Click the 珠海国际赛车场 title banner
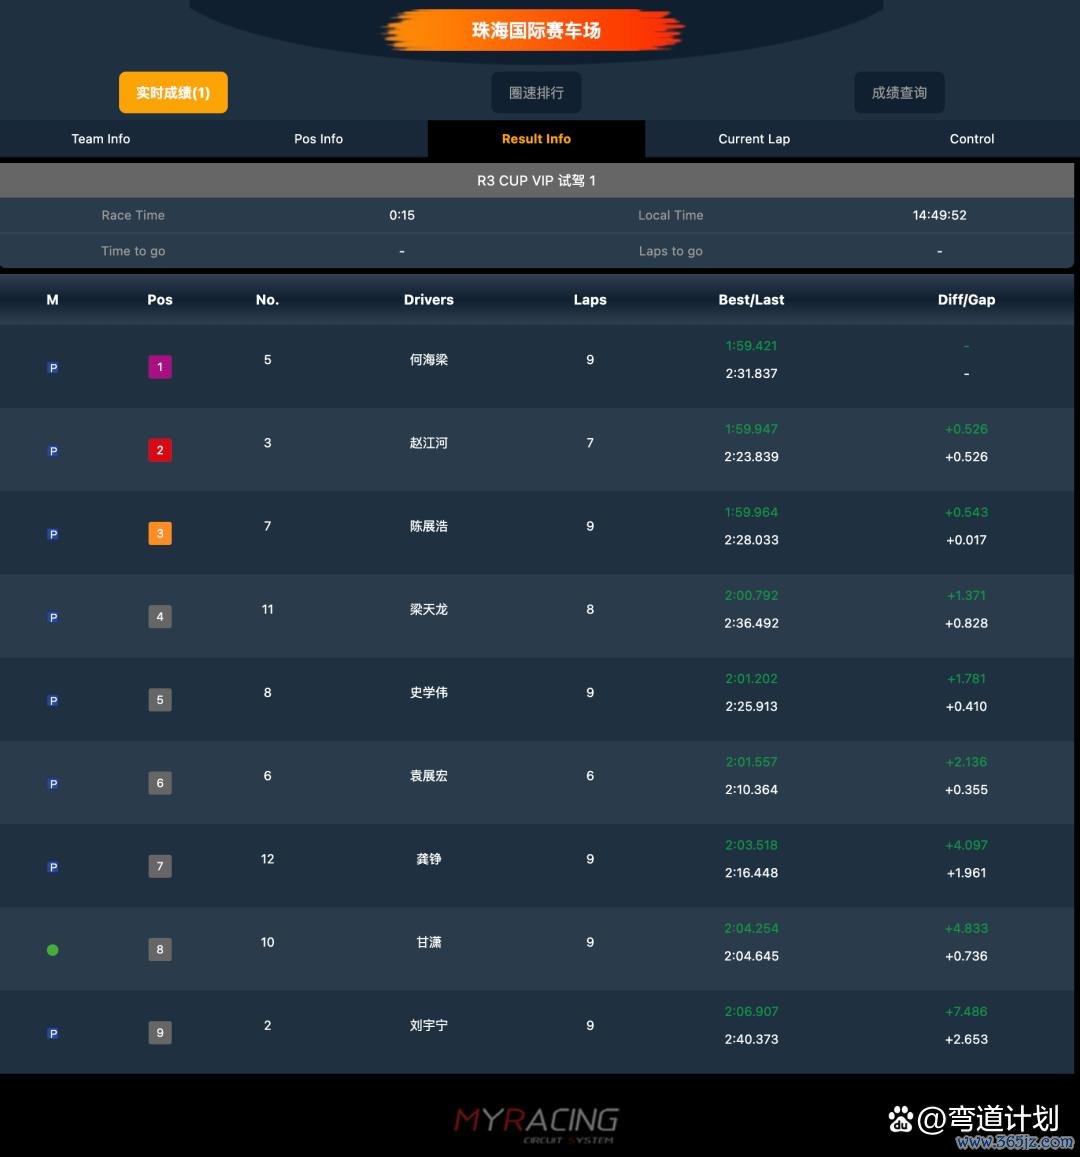Viewport: 1080px width, 1157px height. click(534, 30)
